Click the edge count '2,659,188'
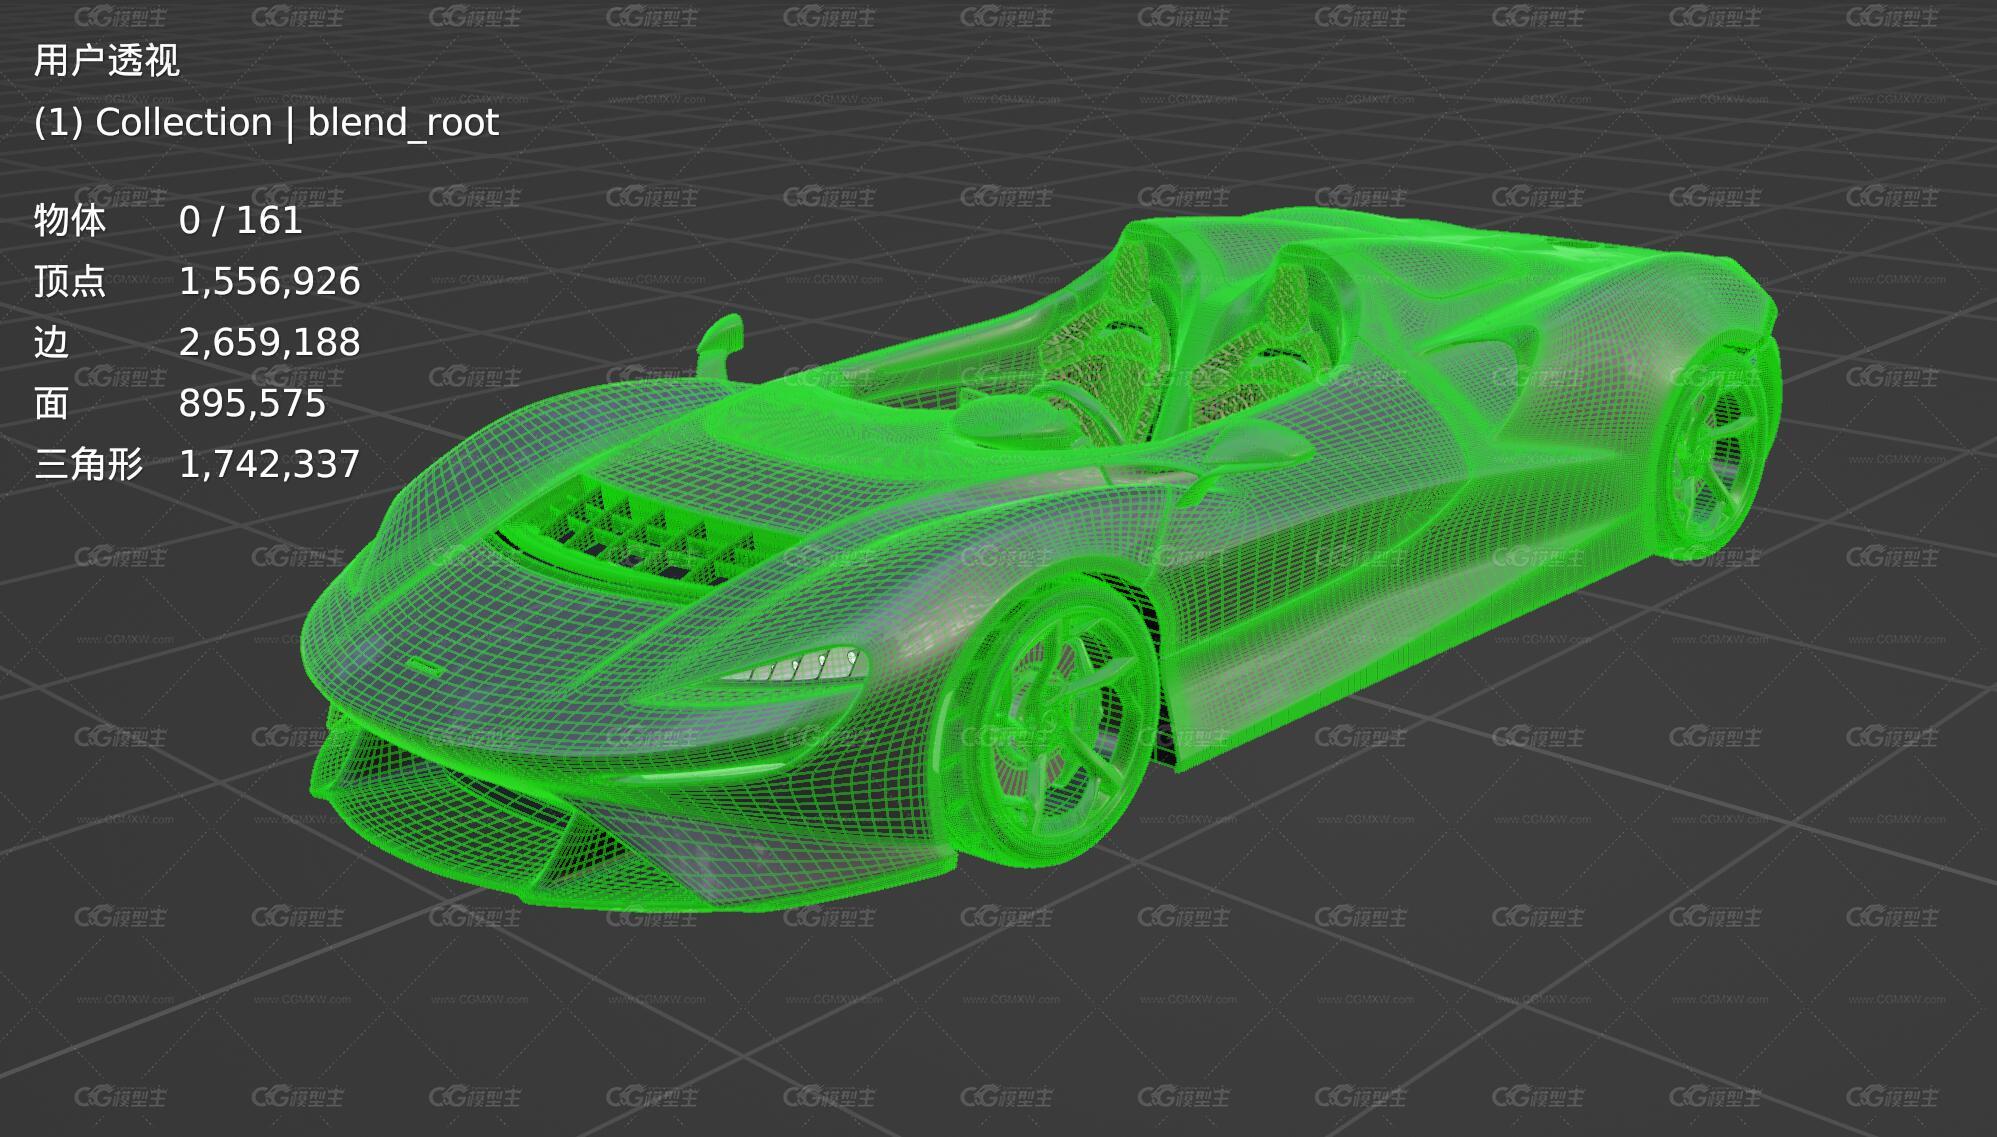This screenshot has width=1997, height=1137. pyautogui.click(x=269, y=343)
